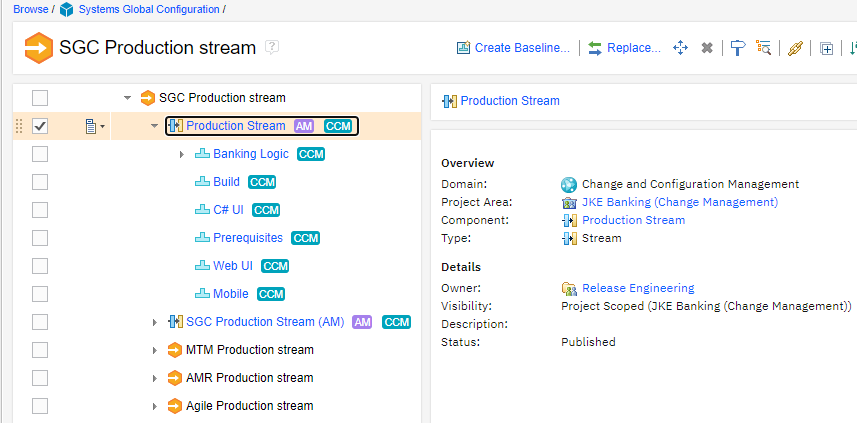Click Create Baseline in the toolbar
Image resolution: width=857 pixels, height=423 pixels.
click(513, 48)
